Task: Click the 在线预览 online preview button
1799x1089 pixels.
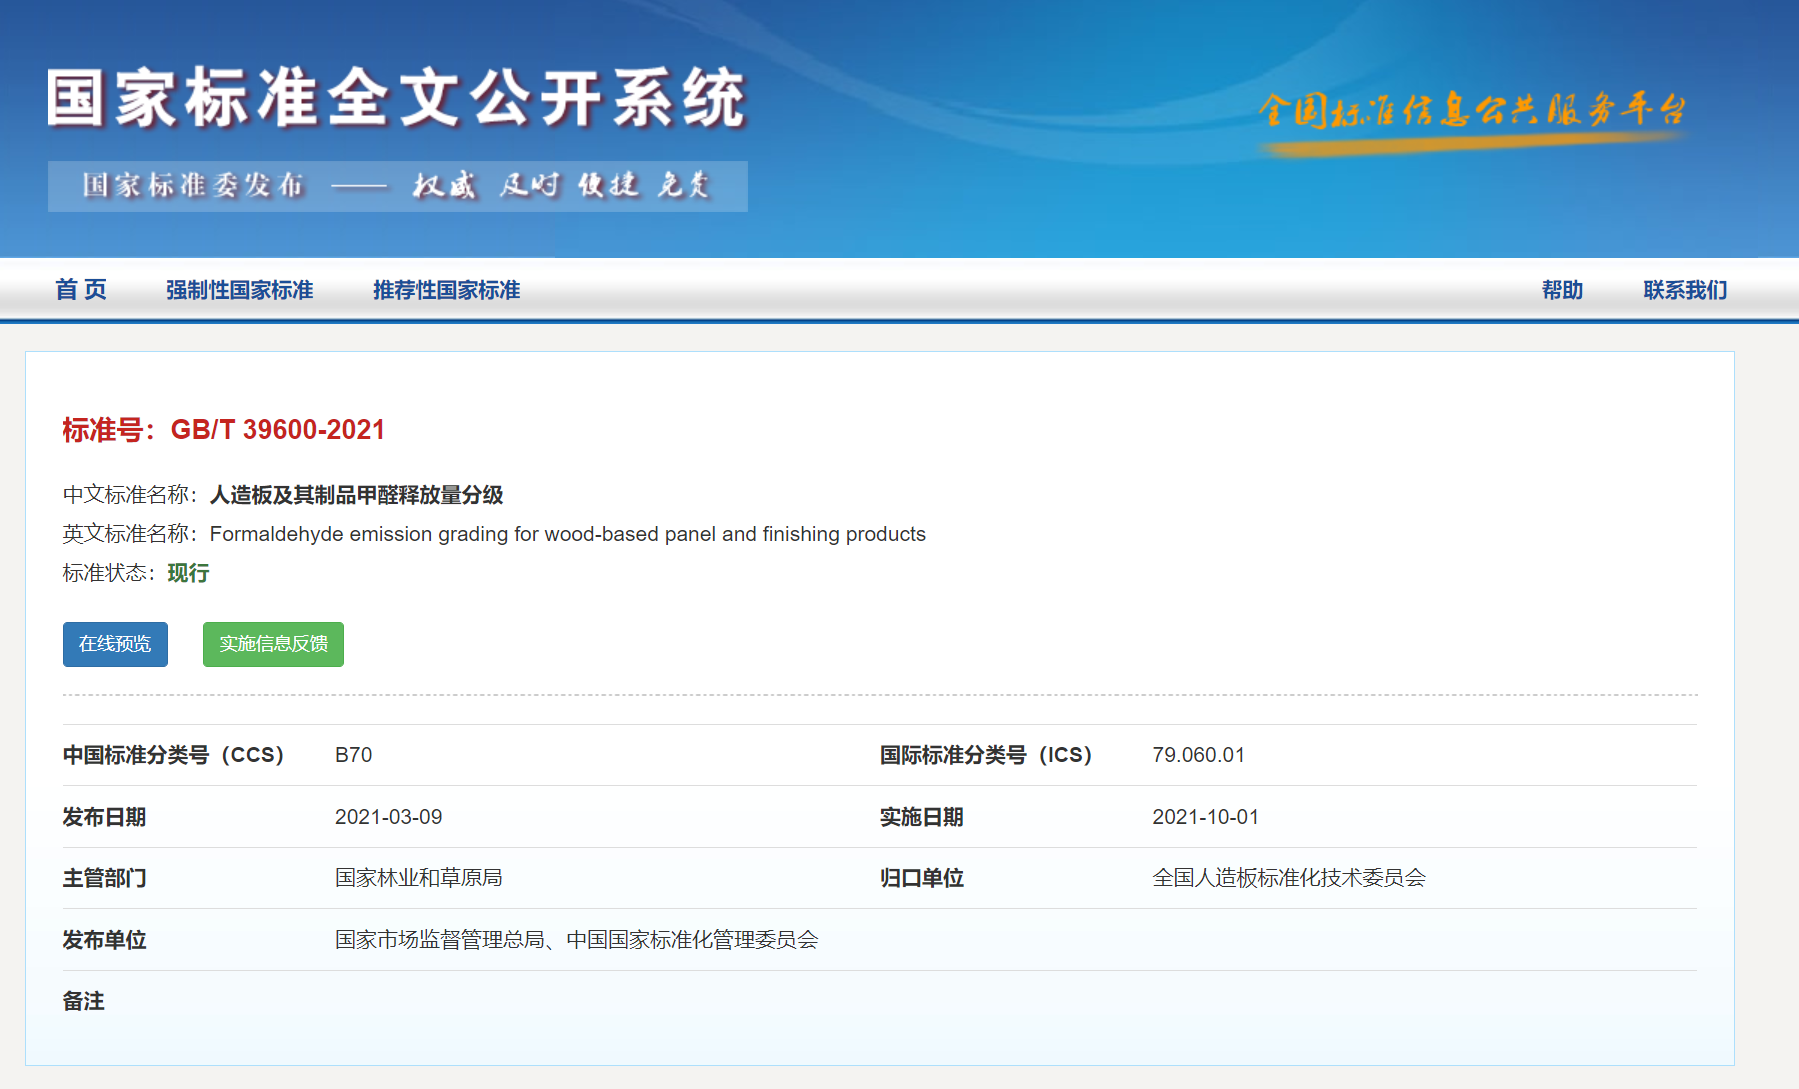Action: 115,644
